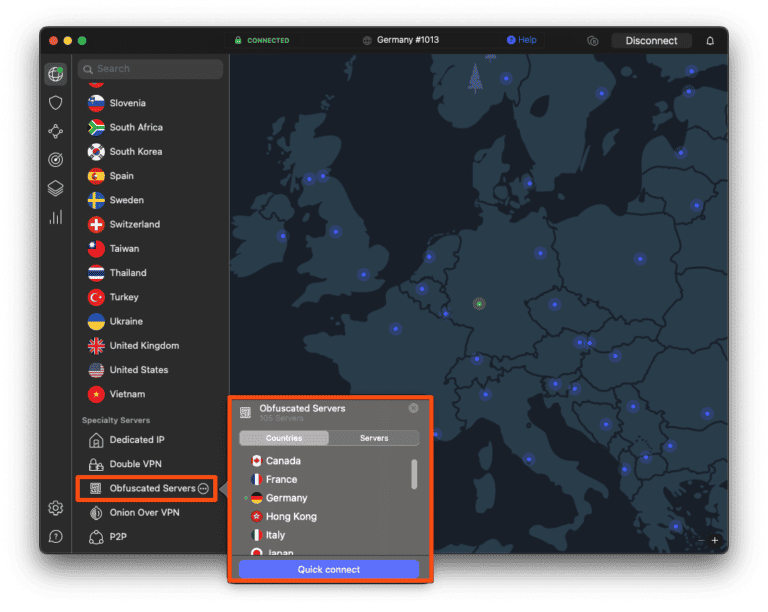Viewport: 768px width, 612px height.
Task: Open the Threat Protection shield icon
Action: 56,103
